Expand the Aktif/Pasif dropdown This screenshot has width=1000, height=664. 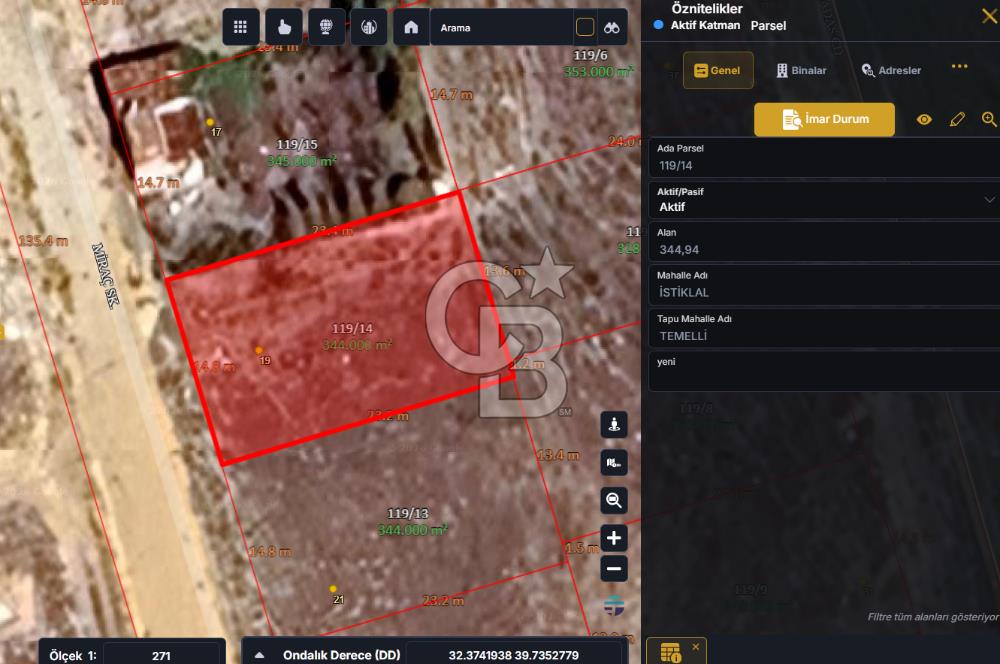click(989, 200)
